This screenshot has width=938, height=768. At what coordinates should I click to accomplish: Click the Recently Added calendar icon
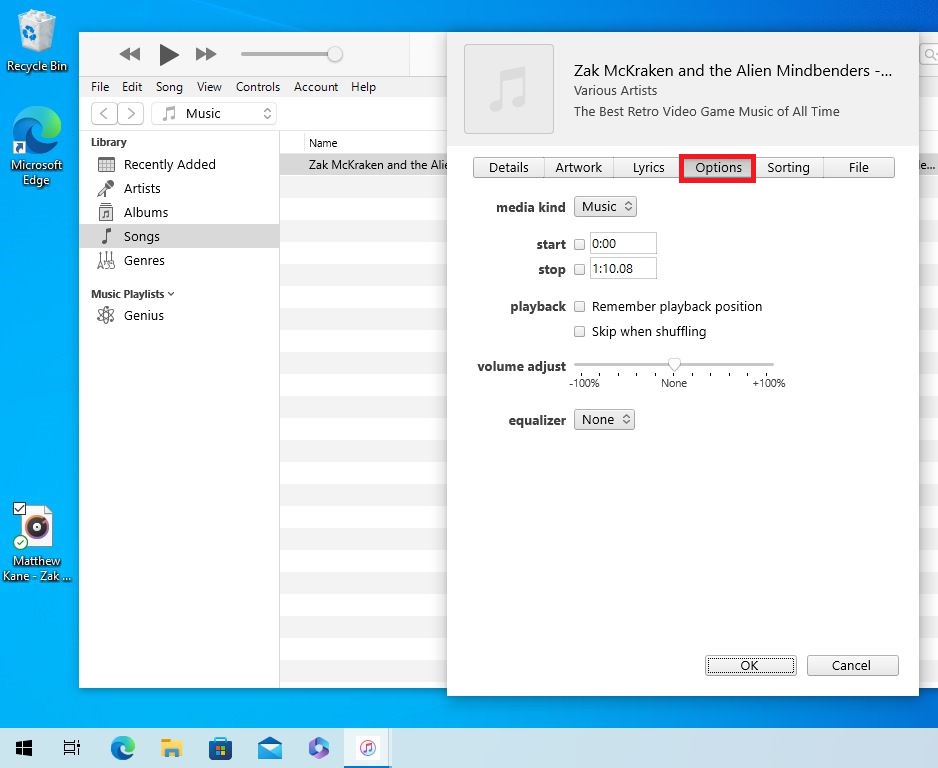click(106, 164)
